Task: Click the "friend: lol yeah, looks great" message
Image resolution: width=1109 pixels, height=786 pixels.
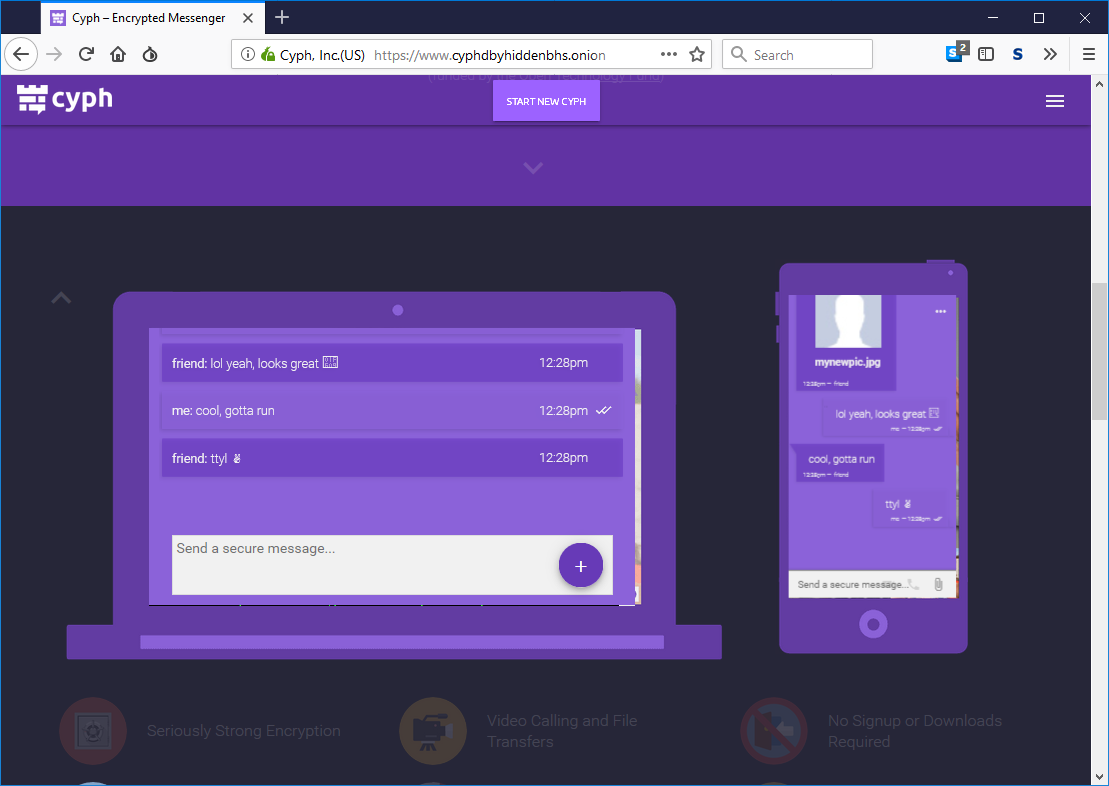Action: [x=392, y=363]
